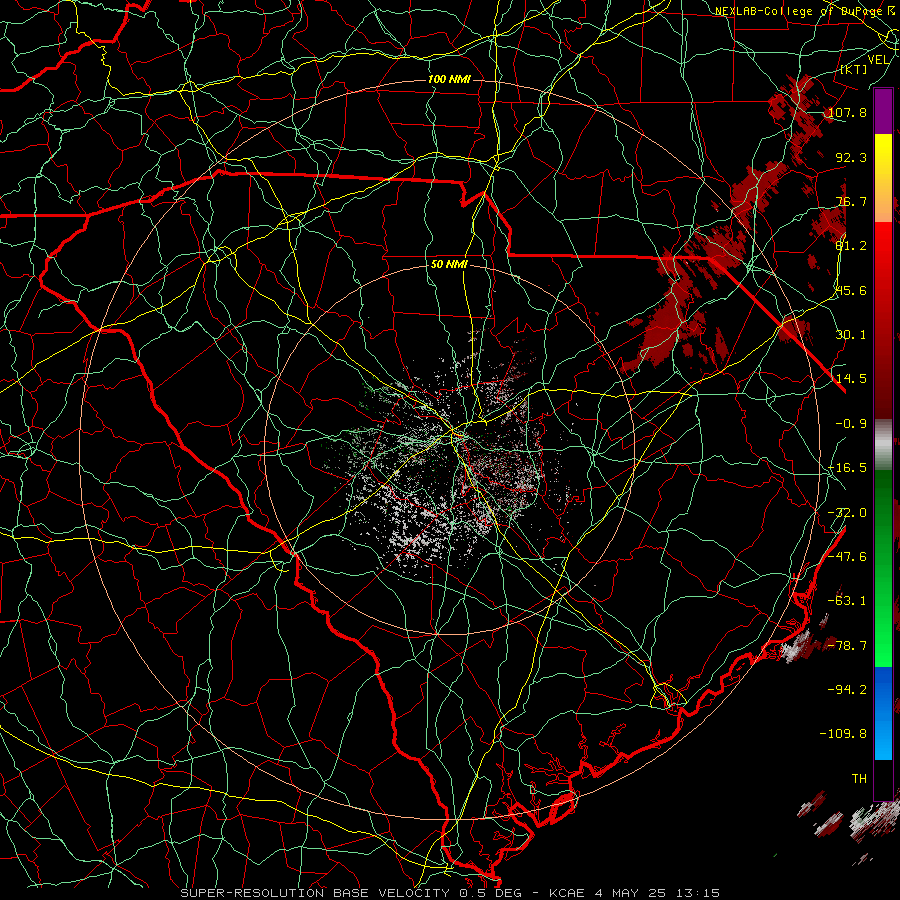Click the 50 NMI range ring label
Screen dimensions: 900x900
click(449, 264)
